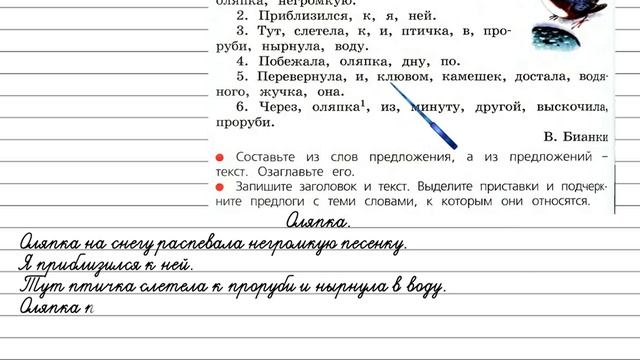Click handwritten sentence "Я приблизился к ней."
Image resolution: width=640 pixels, height=360 pixels.
click(106, 265)
